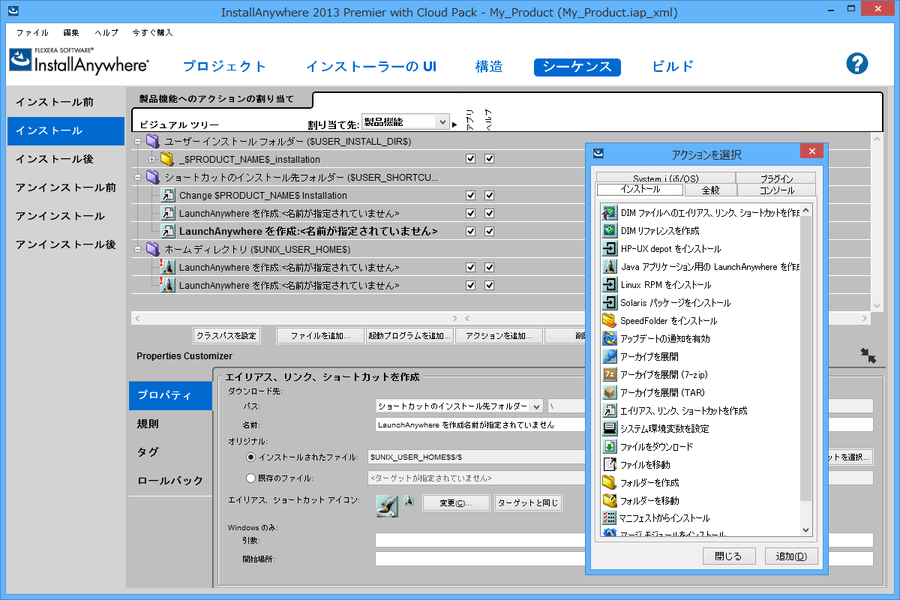Toggle アプリ checkbox on the bold LaunchAnywhere row
The image size is (900, 600).
pyautogui.click(x=471, y=231)
